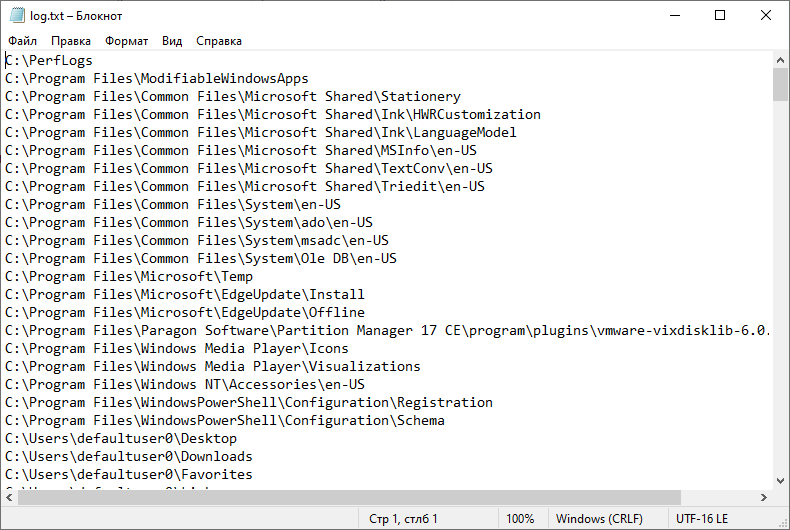The image size is (790, 530).
Task: Close the log.txt Notepad window
Action: coord(766,16)
